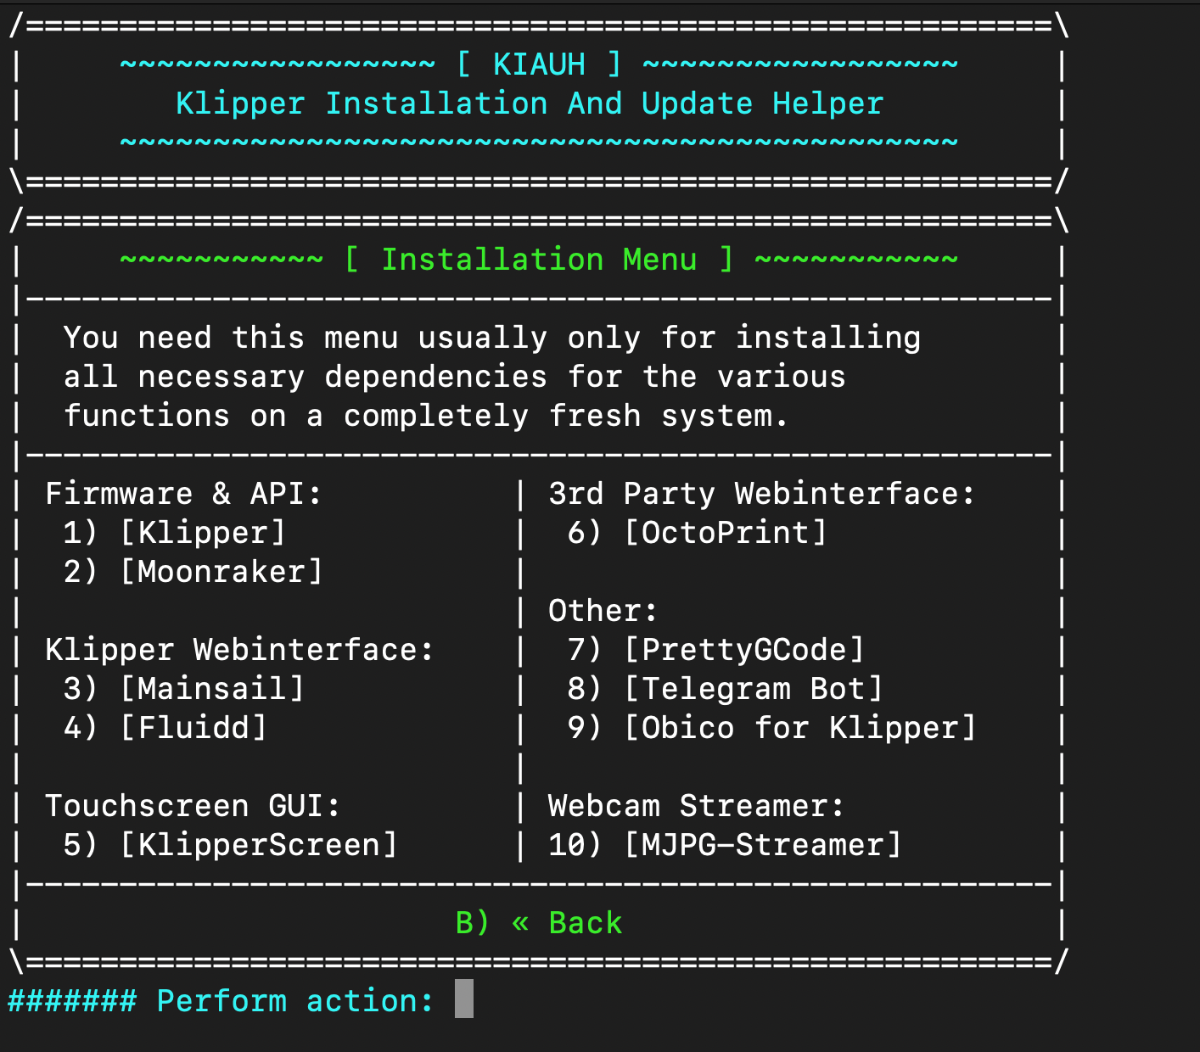Select the 6) [OctoPrint] menu entry
This screenshot has height=1052, width=1200.
[x=697, y=532]
